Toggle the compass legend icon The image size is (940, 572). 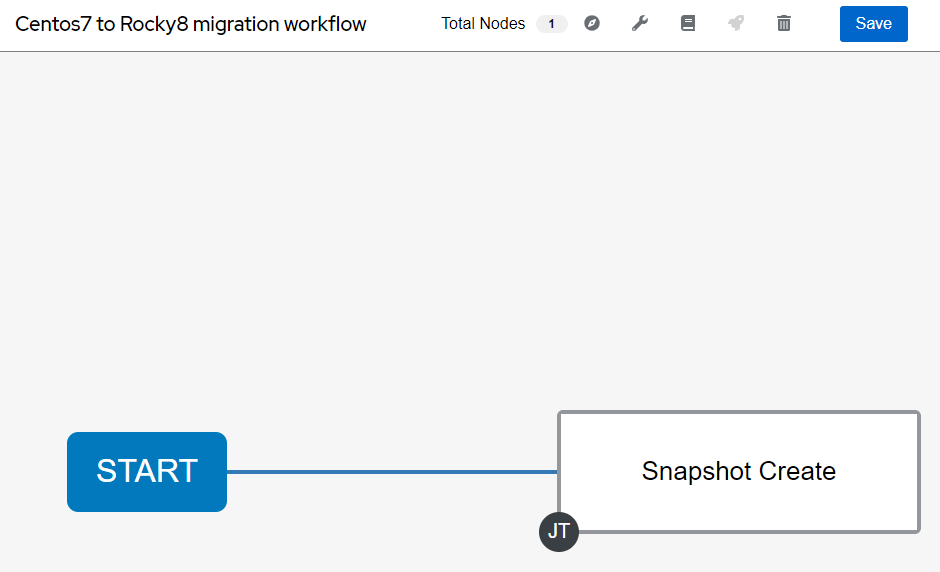pyautogui.click(x=592, y=23)
